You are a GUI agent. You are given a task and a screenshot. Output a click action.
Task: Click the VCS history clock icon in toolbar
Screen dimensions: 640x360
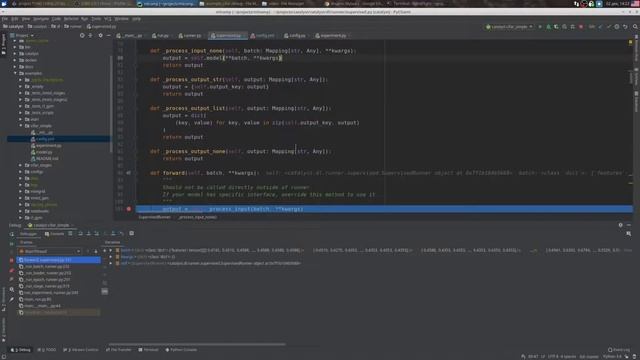617,27
